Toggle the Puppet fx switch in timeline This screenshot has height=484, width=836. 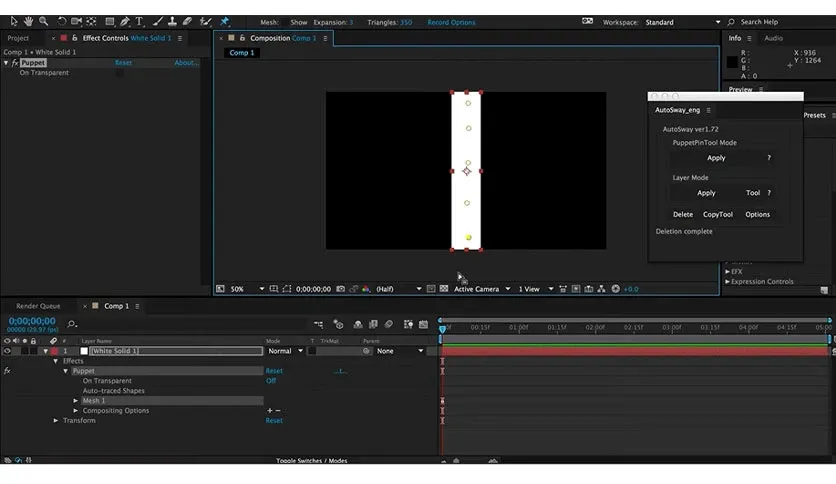click(x=7, y=371)
